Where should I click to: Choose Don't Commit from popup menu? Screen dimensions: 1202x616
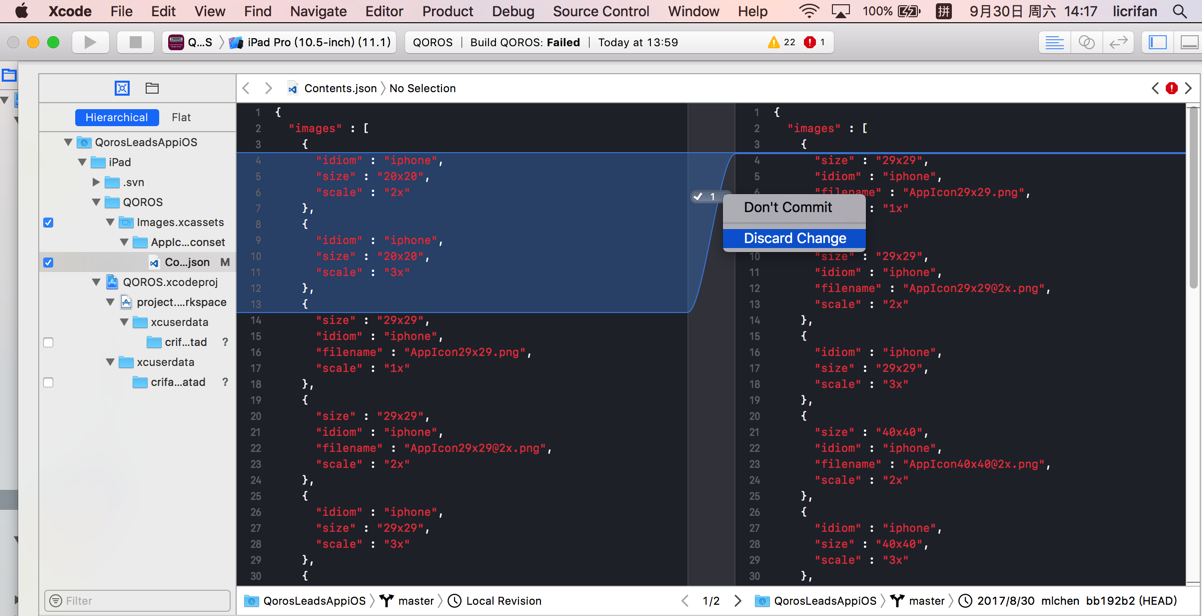click(x=794, y=207)
